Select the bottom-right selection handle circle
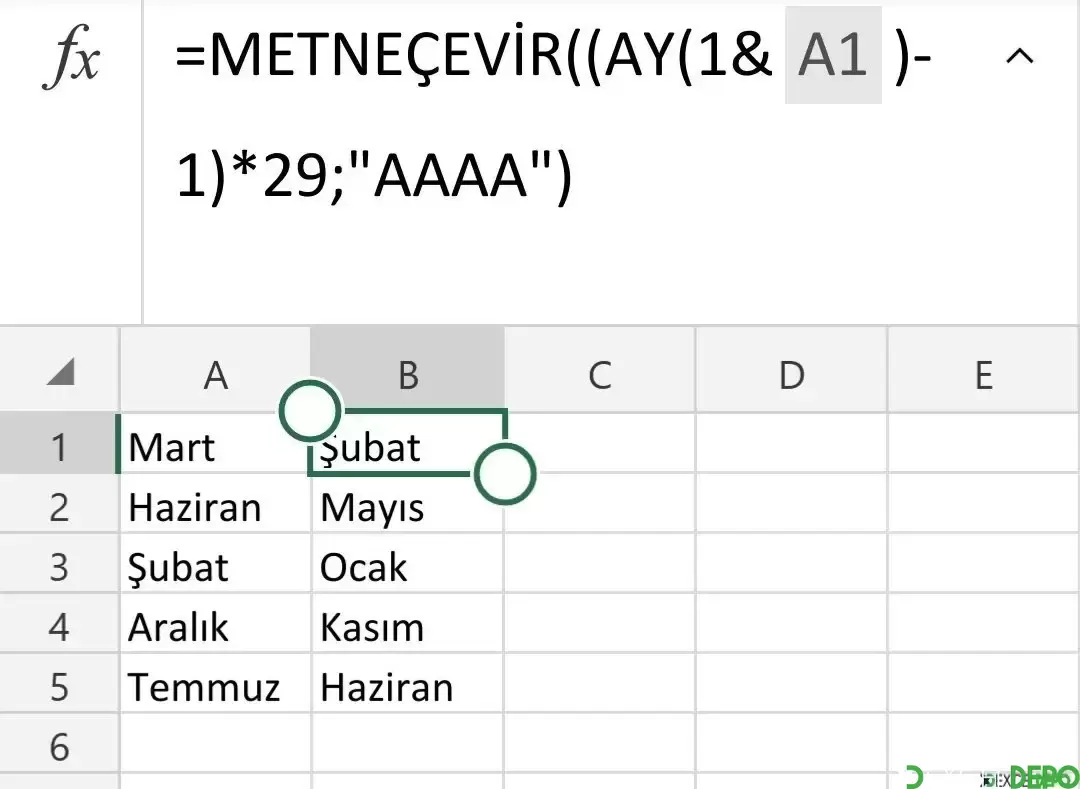The height and width of the screenshot is (789, 1080). click(x=505, y=474)
